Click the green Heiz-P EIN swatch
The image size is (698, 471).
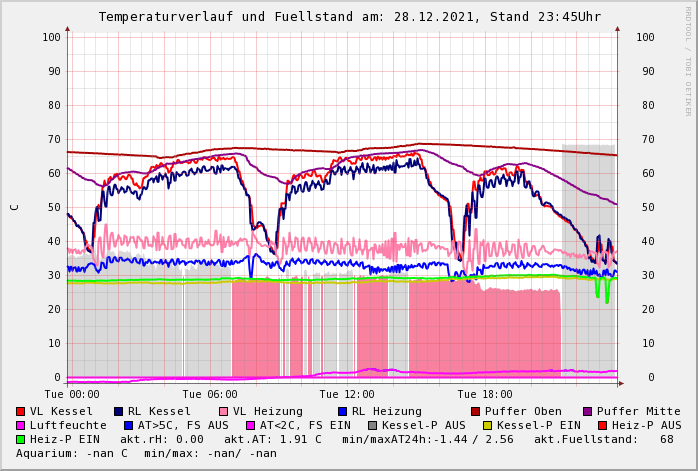pyautogui.click(x=21, y=439)
